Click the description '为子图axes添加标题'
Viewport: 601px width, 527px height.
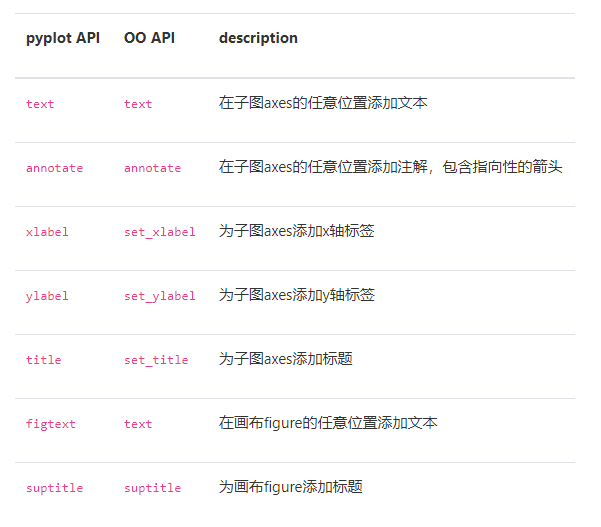(x=286, y=359)
